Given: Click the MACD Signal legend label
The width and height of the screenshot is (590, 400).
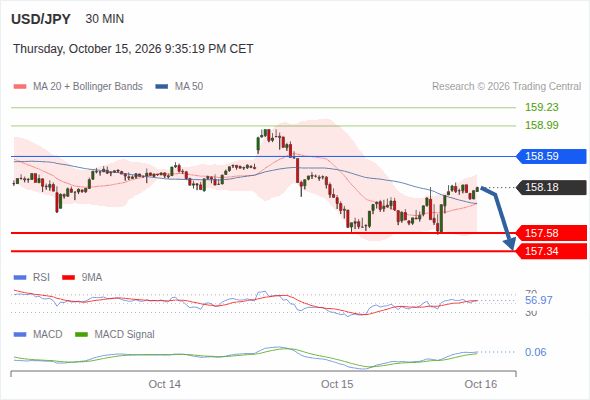Looking at the screenshot, I should click(x=124, y=334).
